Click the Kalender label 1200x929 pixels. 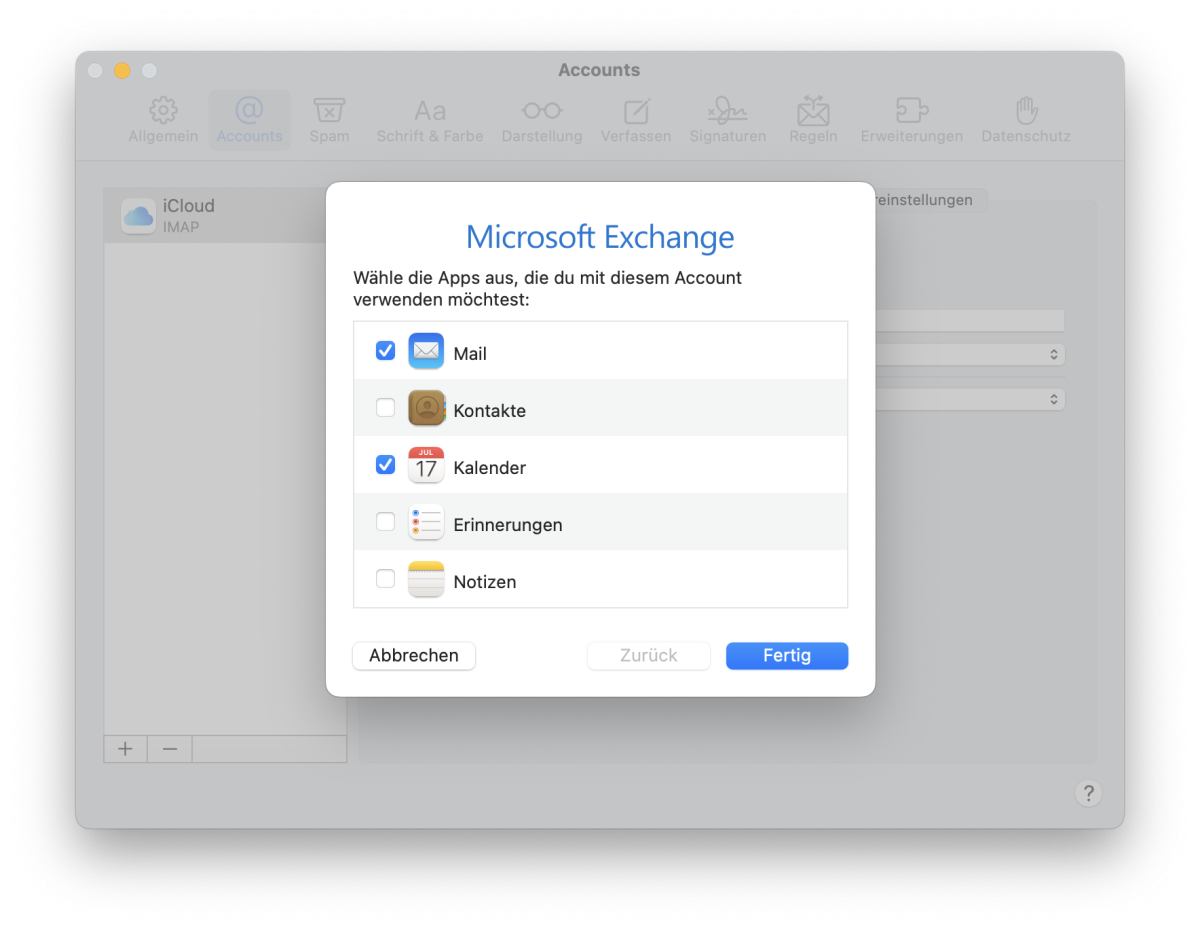489,468
